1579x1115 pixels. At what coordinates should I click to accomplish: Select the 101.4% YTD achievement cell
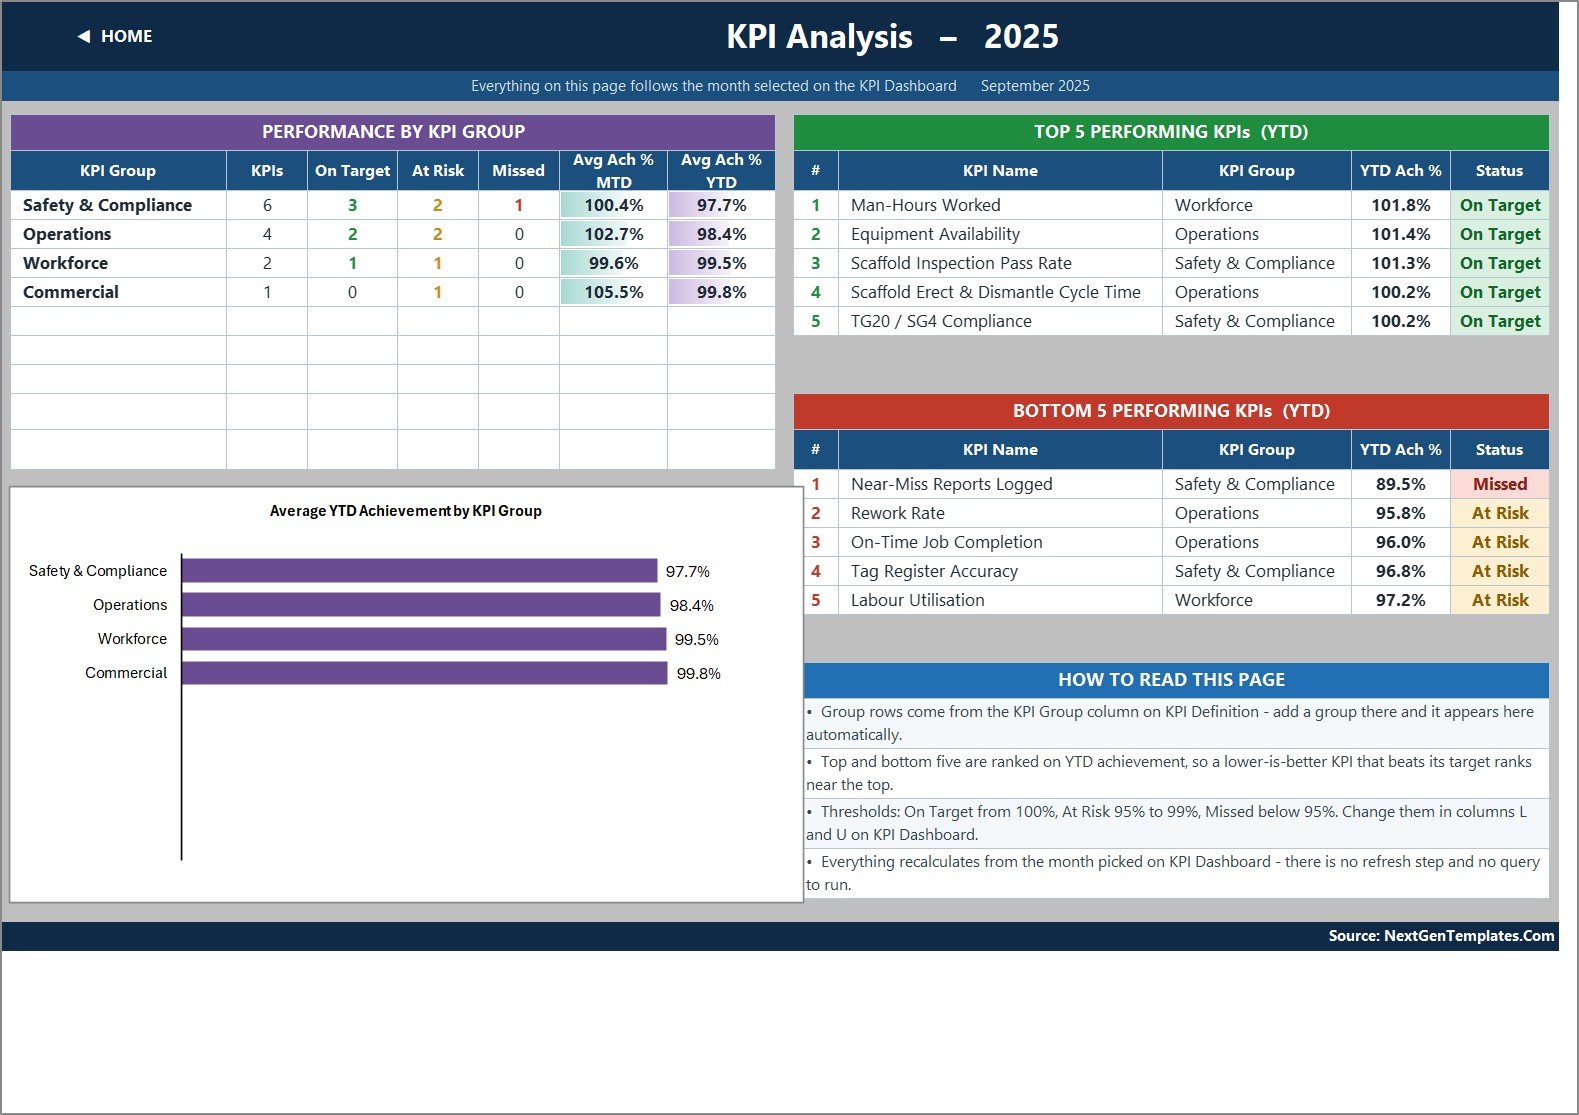(x=1400, y=234)
